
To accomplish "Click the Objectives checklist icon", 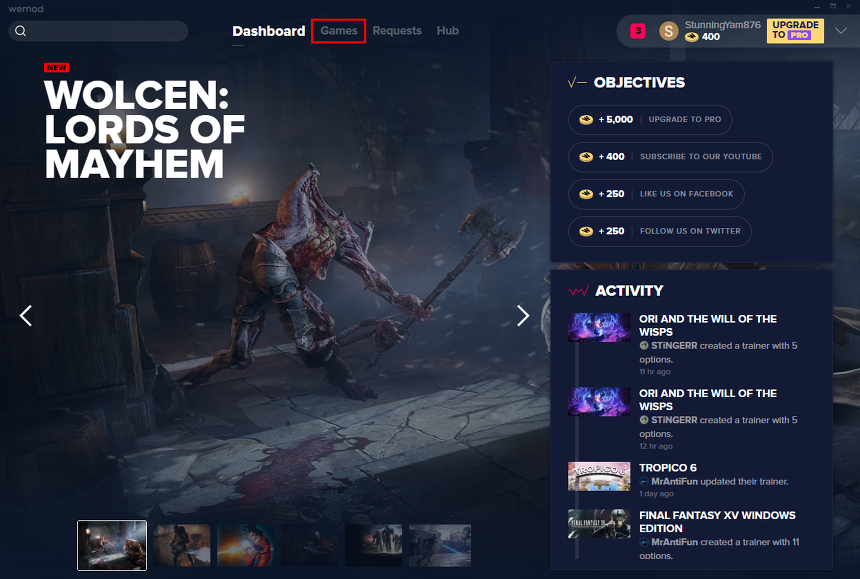I will [578, 83].
